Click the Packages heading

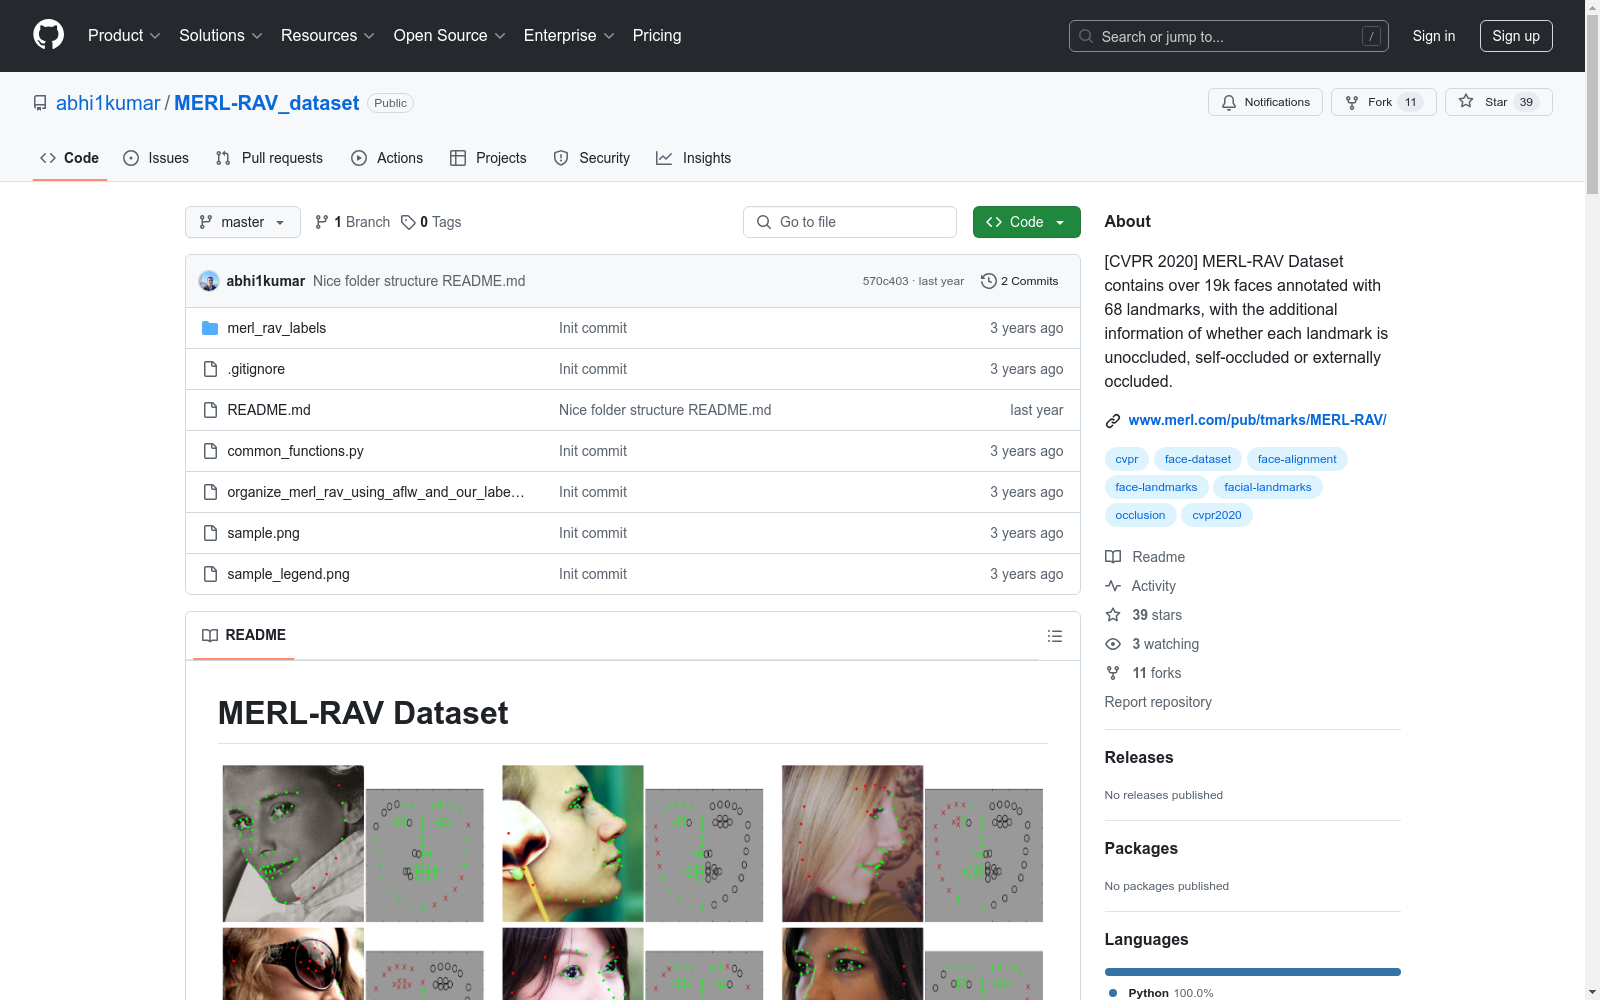[x=1141, y=848]
